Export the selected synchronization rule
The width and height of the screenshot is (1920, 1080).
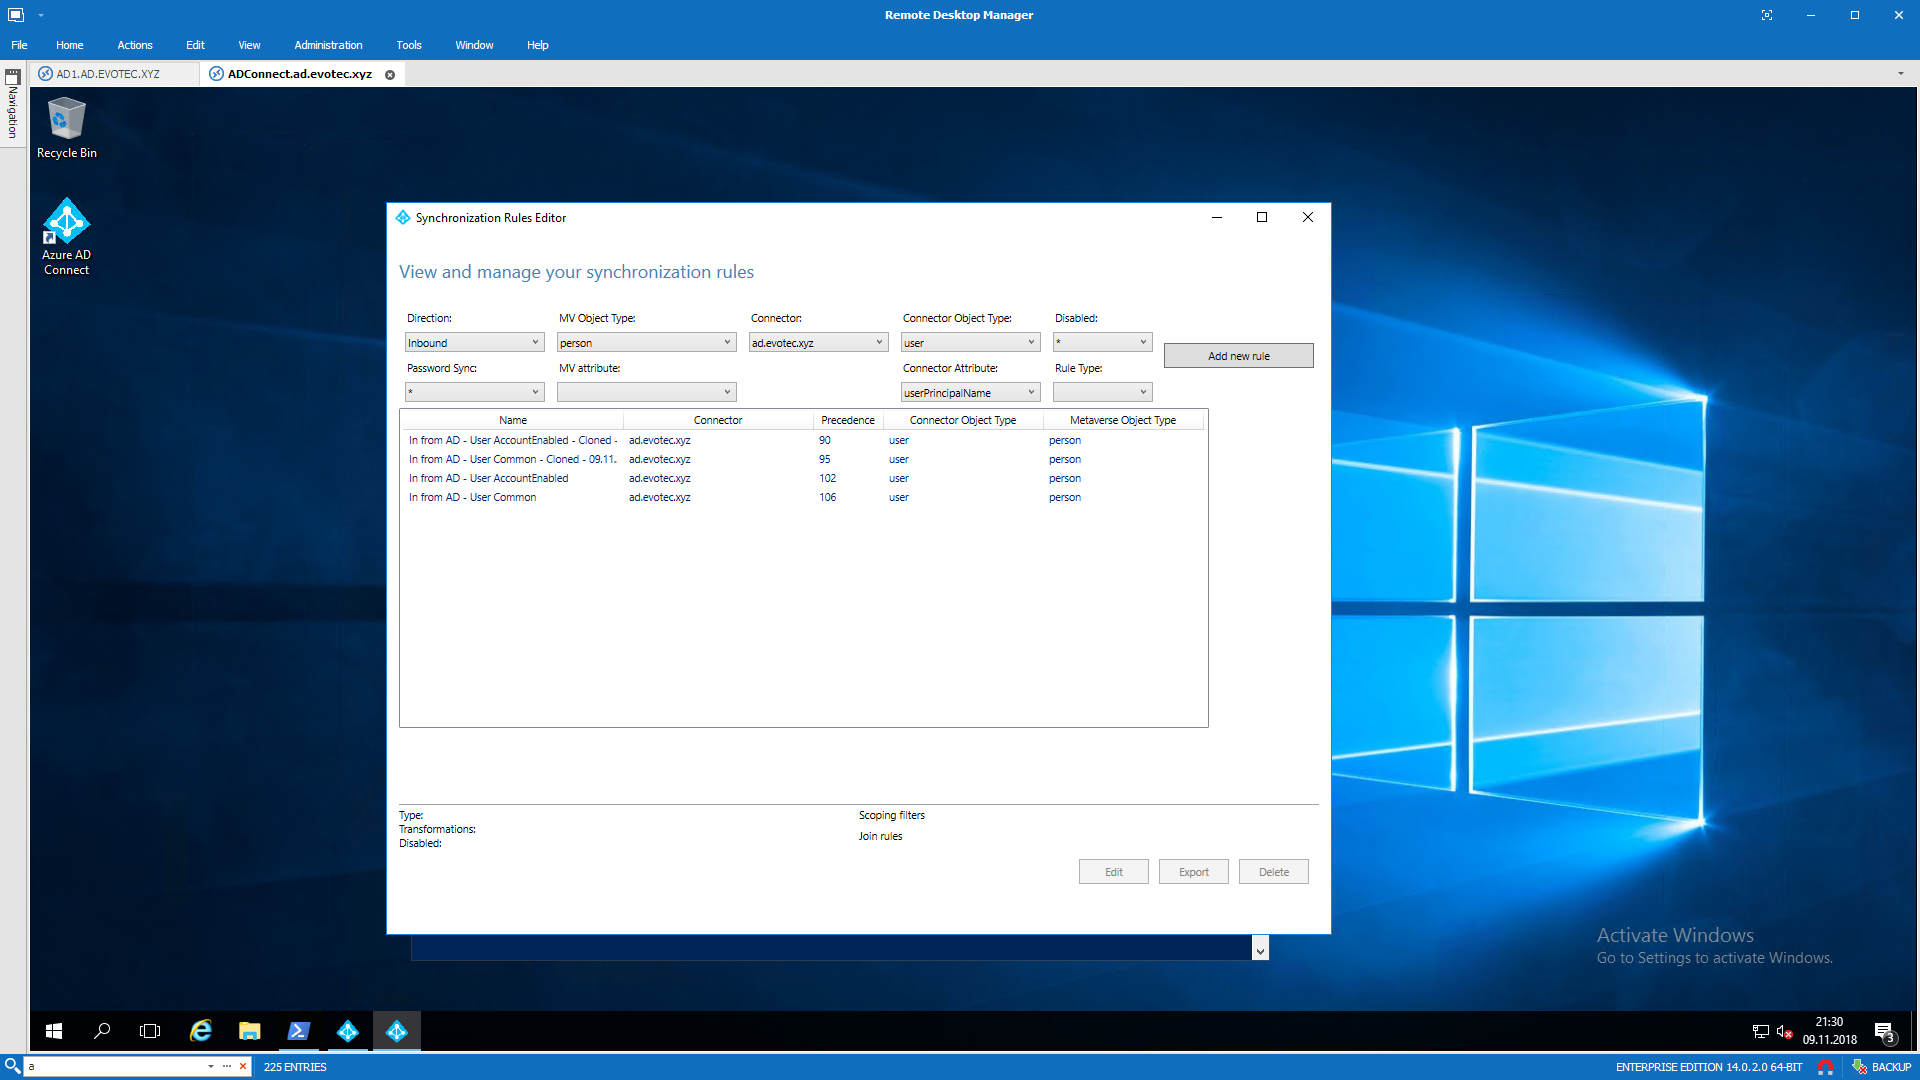1193,871
